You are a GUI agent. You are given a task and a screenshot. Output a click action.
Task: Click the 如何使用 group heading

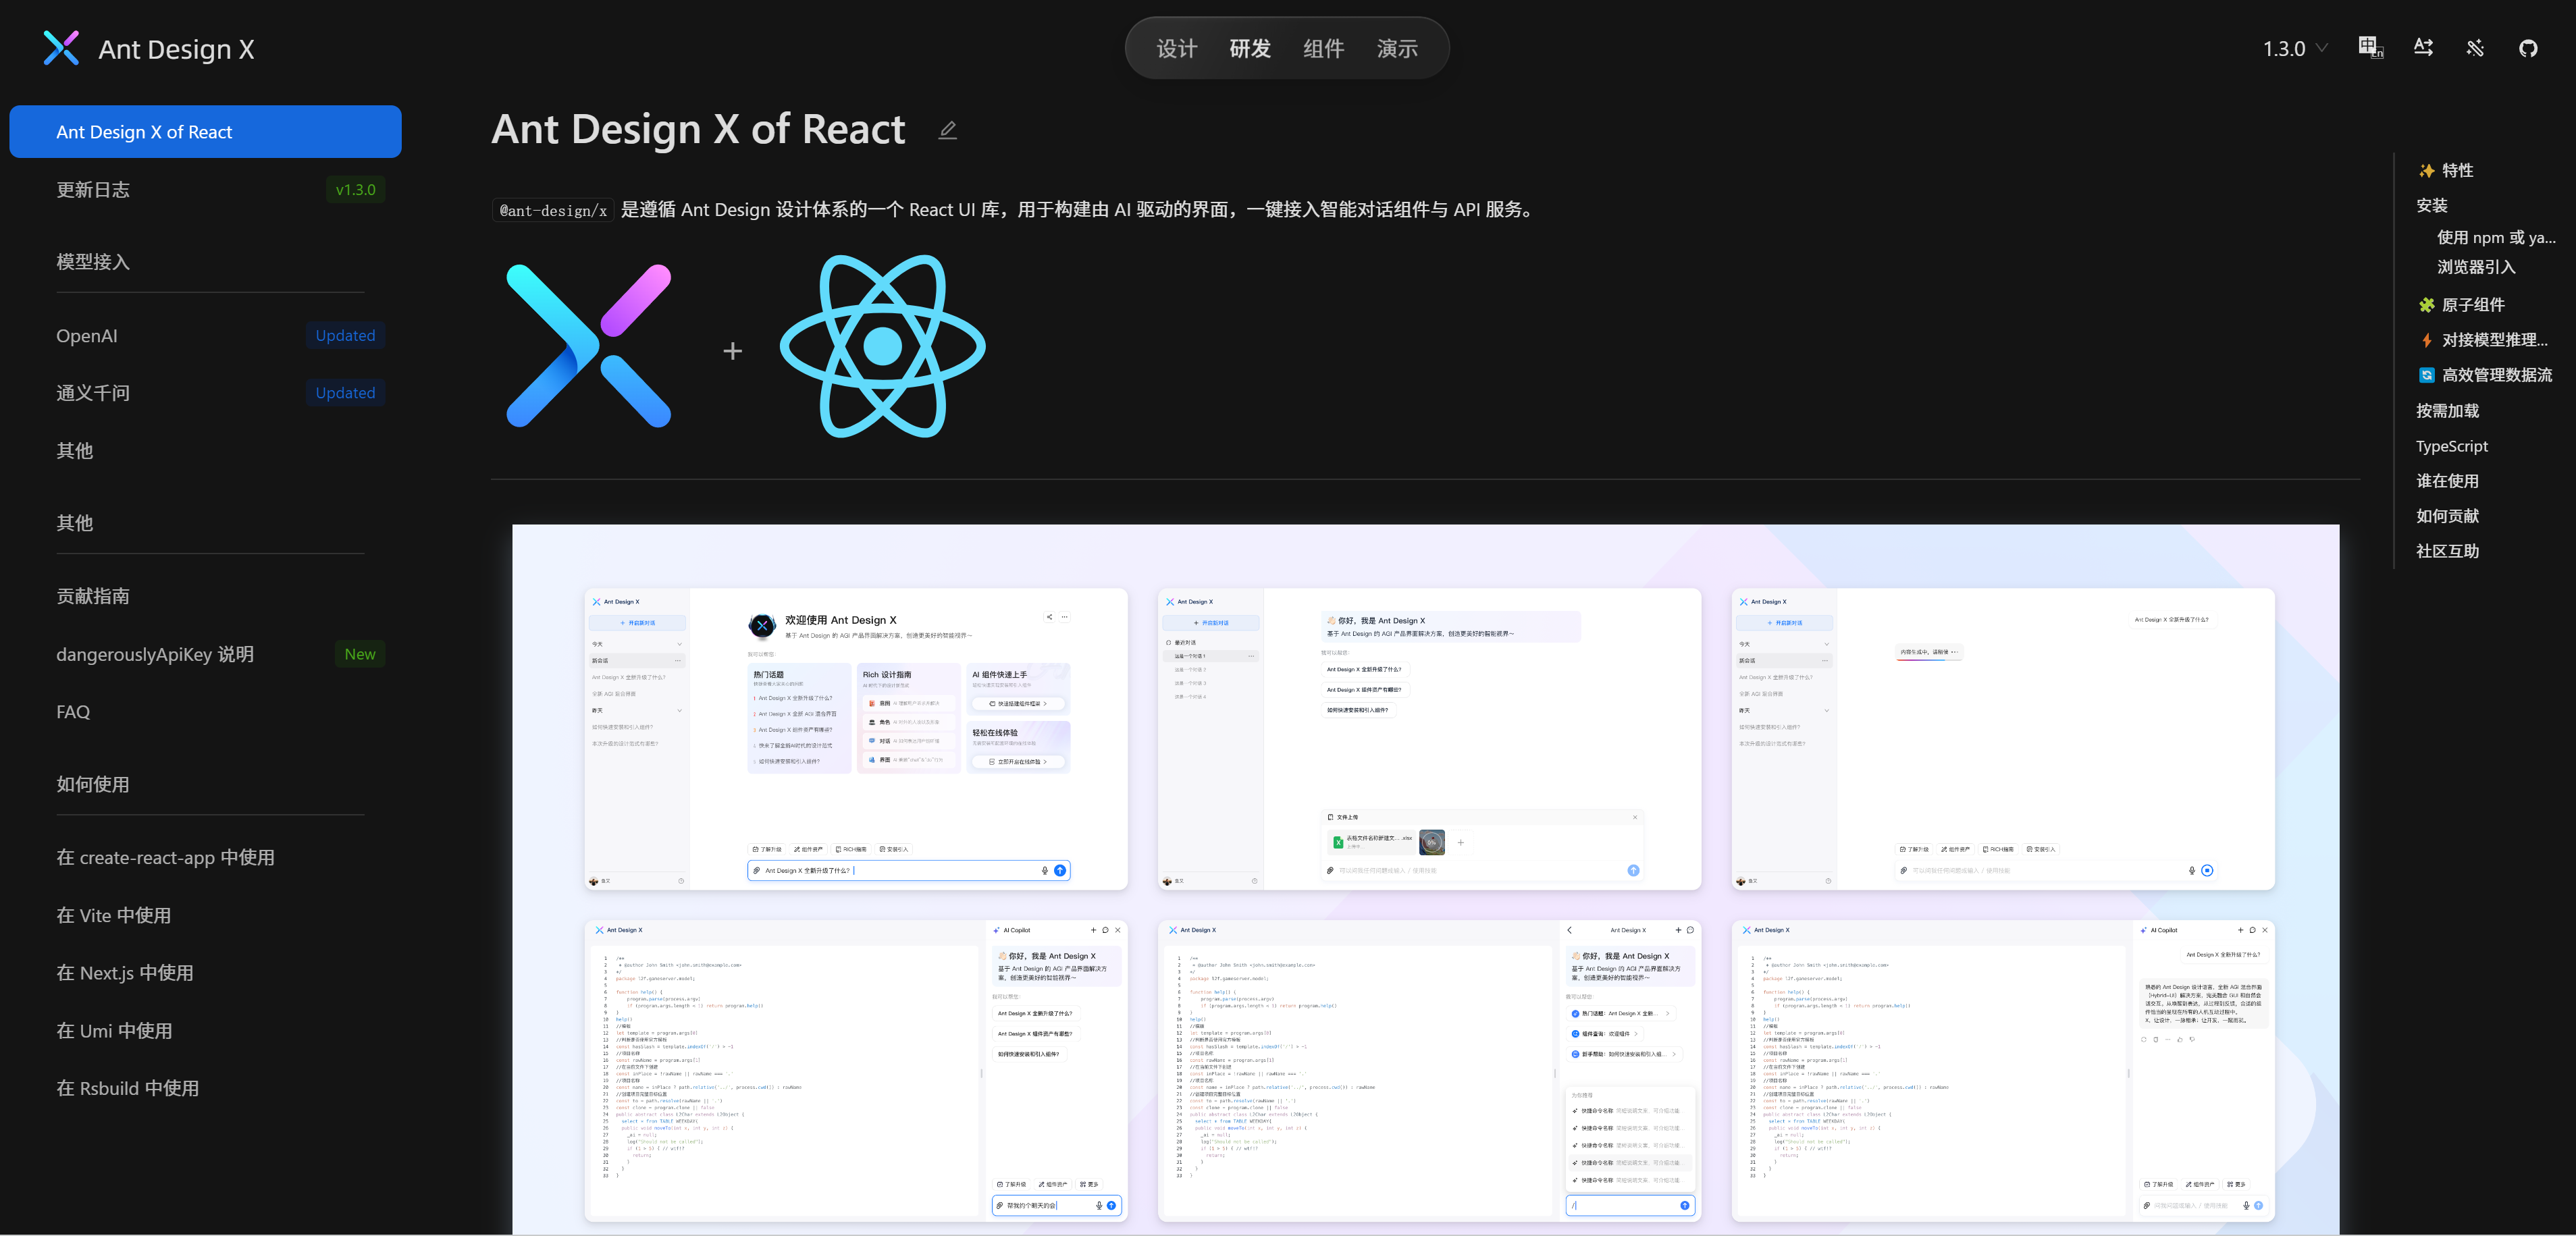tap(93, 785)
